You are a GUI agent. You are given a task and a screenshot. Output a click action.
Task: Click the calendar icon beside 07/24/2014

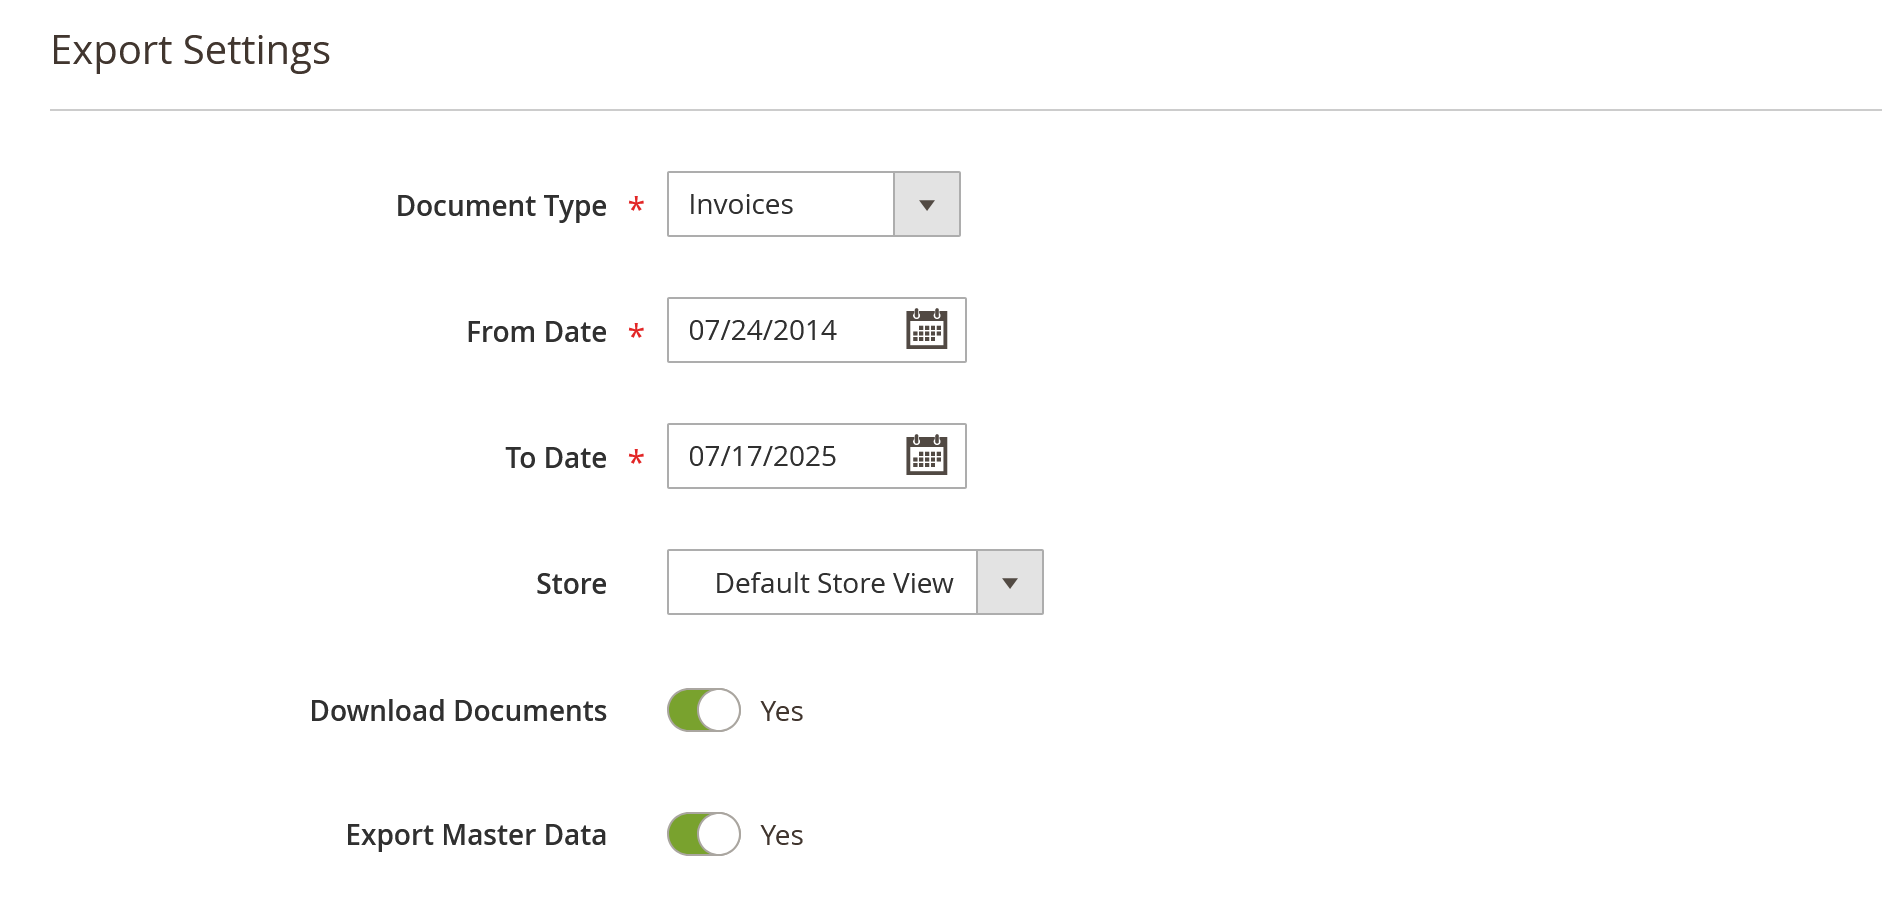pyautogui.click(x=926, y=330)
